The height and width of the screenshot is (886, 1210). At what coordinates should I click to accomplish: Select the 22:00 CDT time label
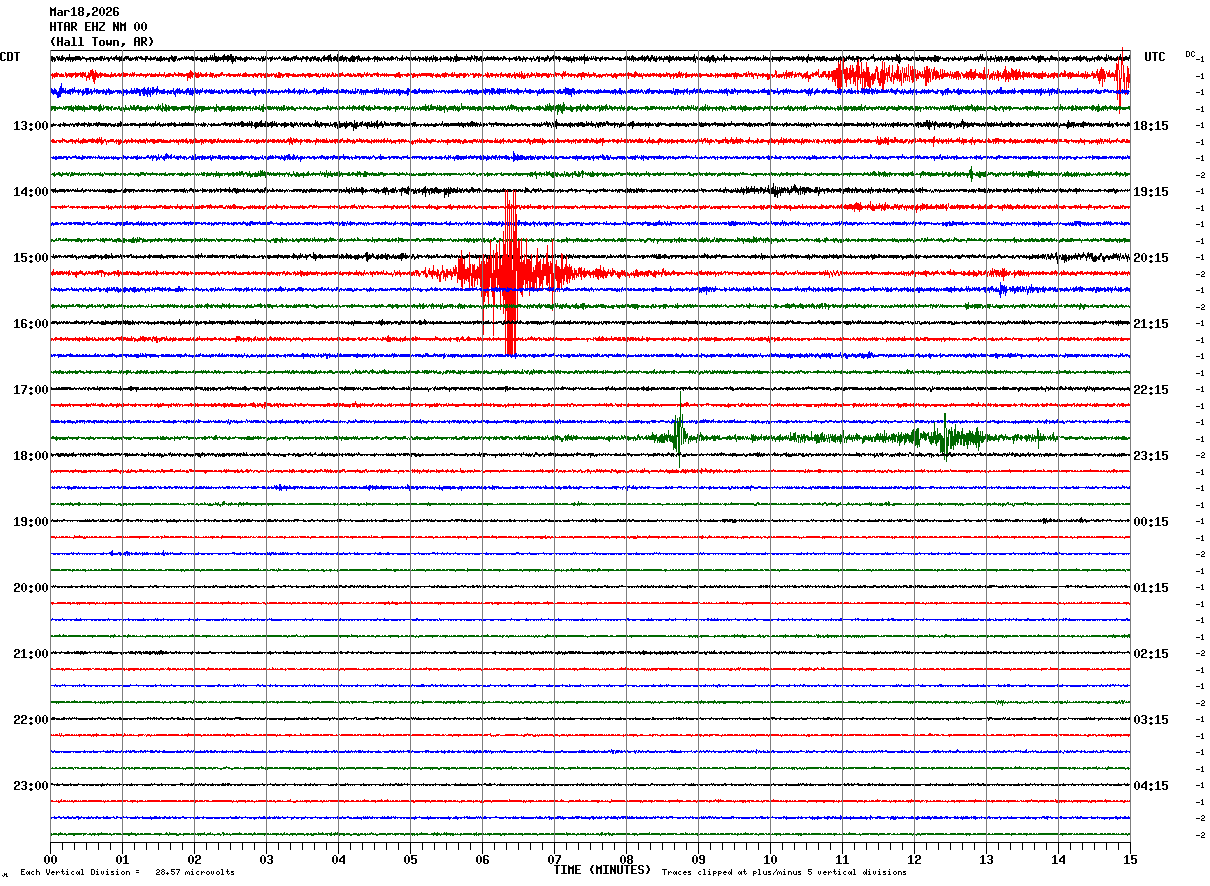click(30, 719)
